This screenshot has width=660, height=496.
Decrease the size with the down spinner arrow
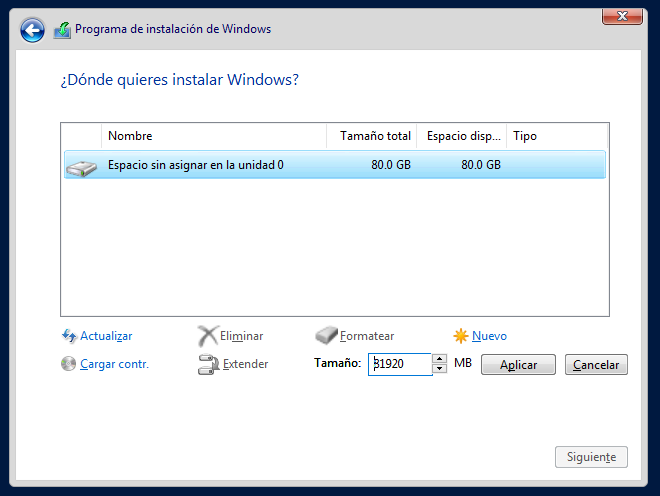coord(439,369)
